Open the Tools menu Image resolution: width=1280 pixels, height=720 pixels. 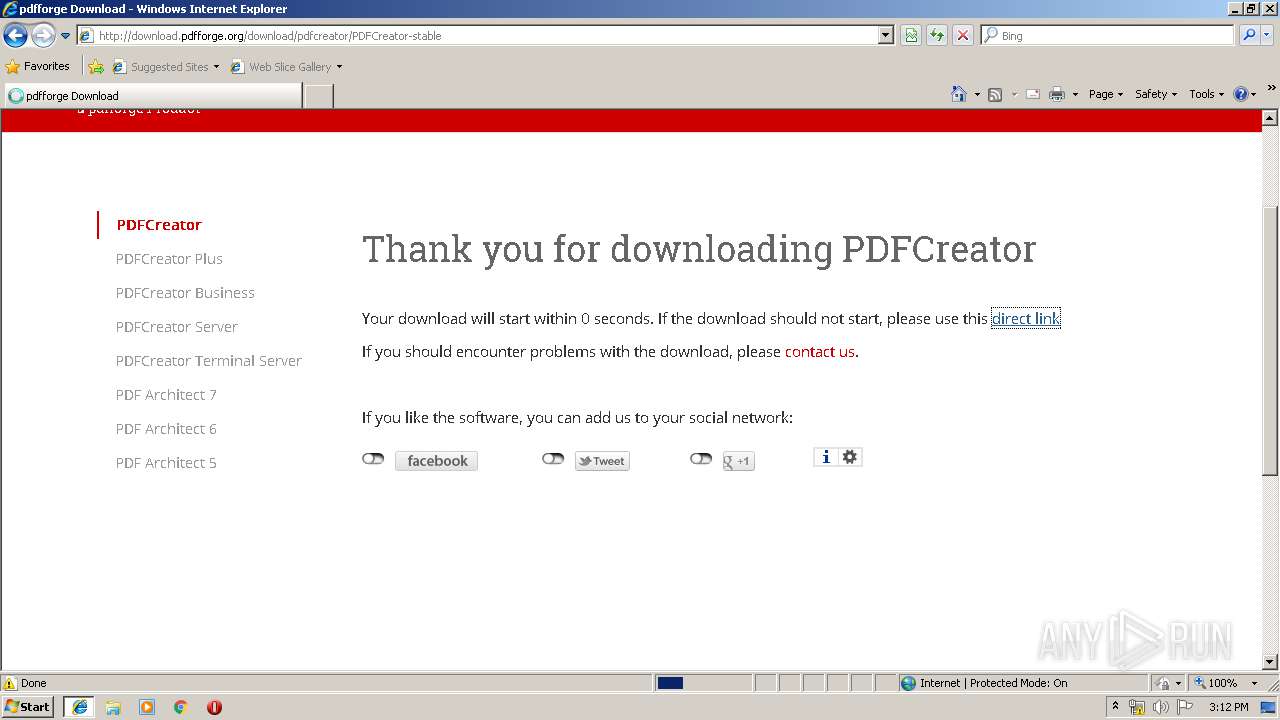pos(1206,94)
